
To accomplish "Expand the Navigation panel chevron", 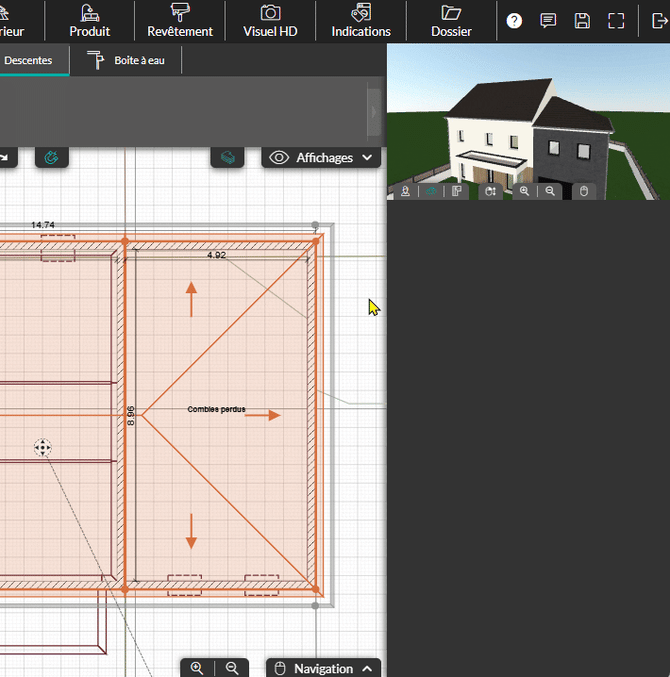I will click(367, 668).
